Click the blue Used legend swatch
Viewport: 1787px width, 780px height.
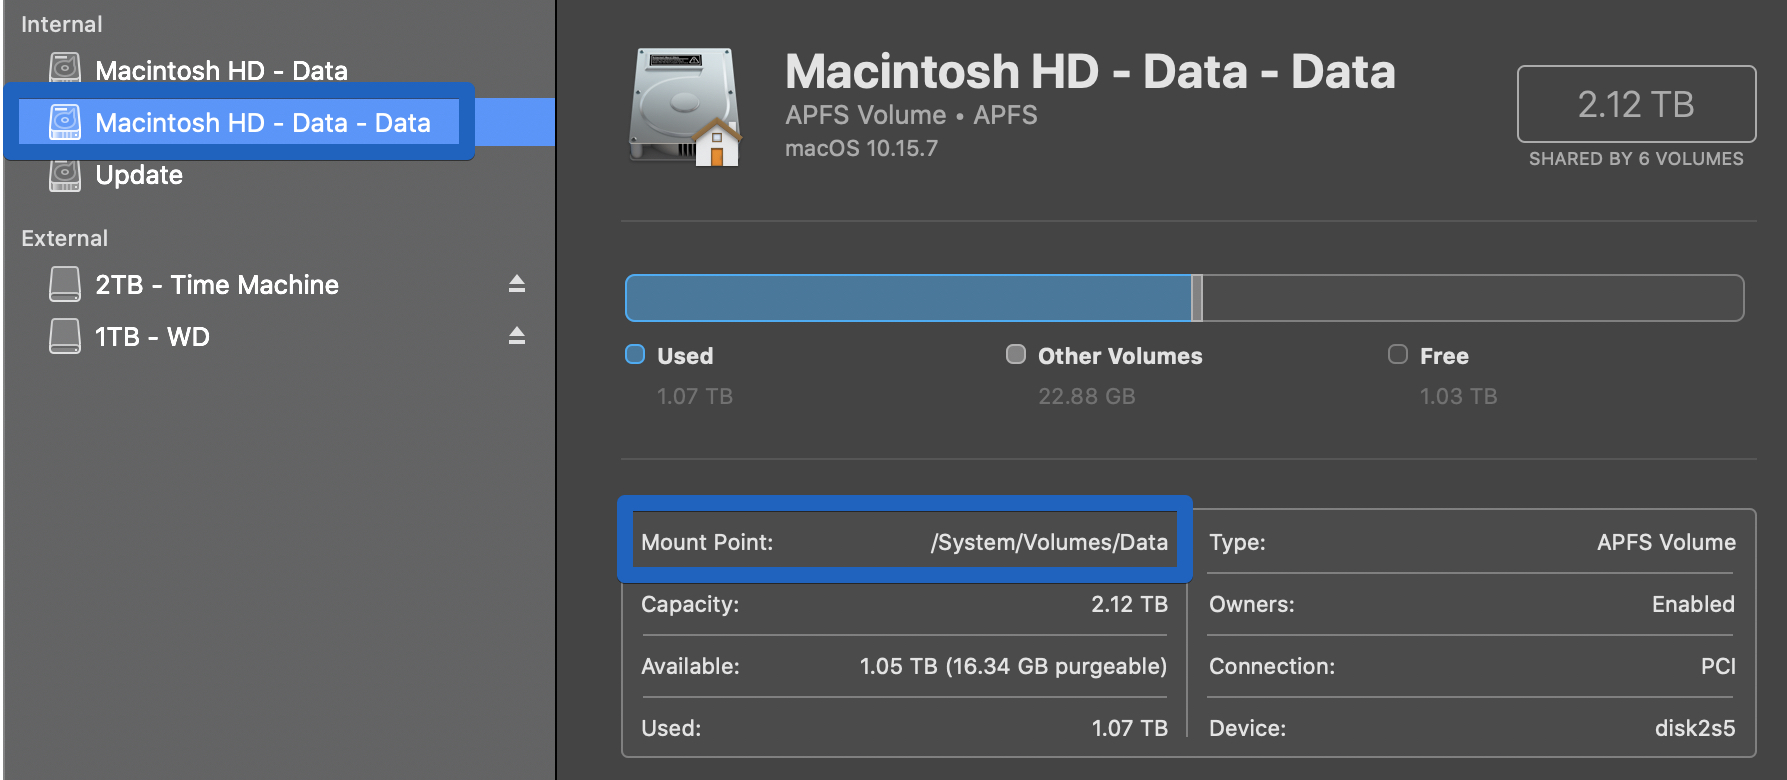[635, 355]
